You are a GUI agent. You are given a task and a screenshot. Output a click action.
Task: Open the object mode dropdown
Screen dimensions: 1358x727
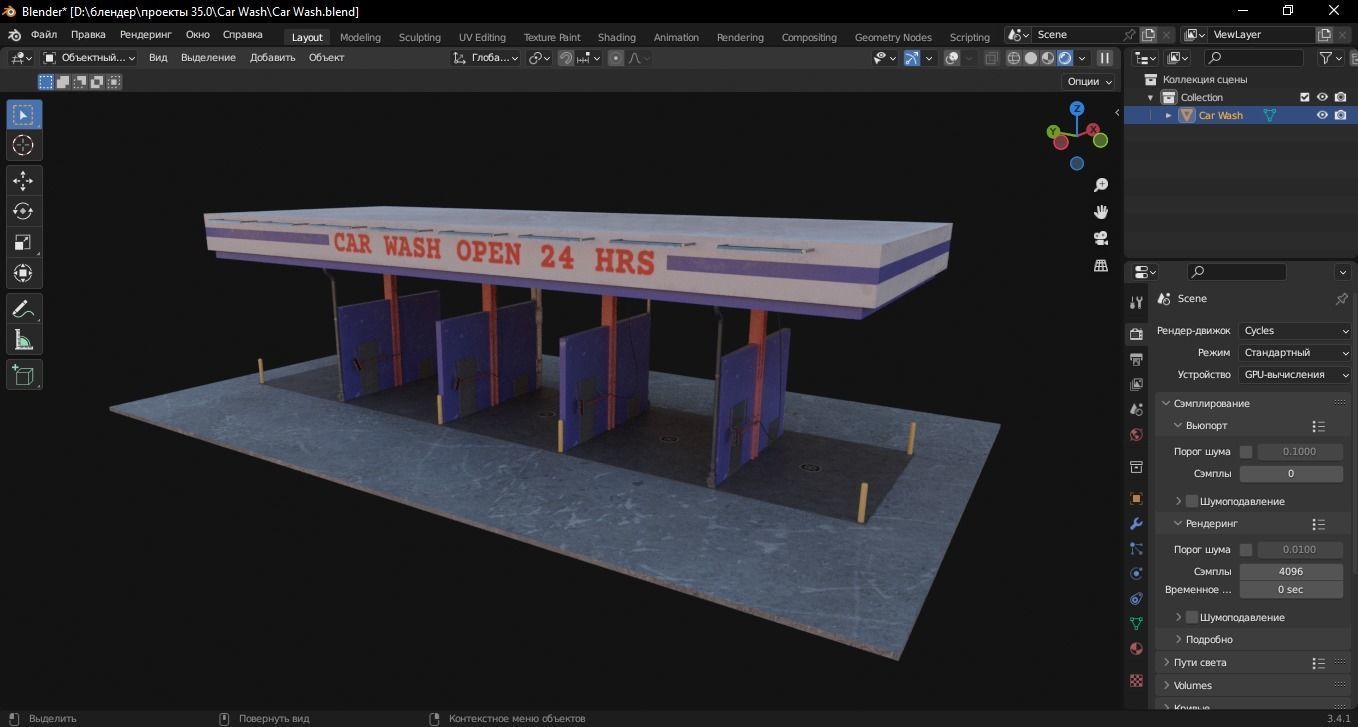pos(90,58)
